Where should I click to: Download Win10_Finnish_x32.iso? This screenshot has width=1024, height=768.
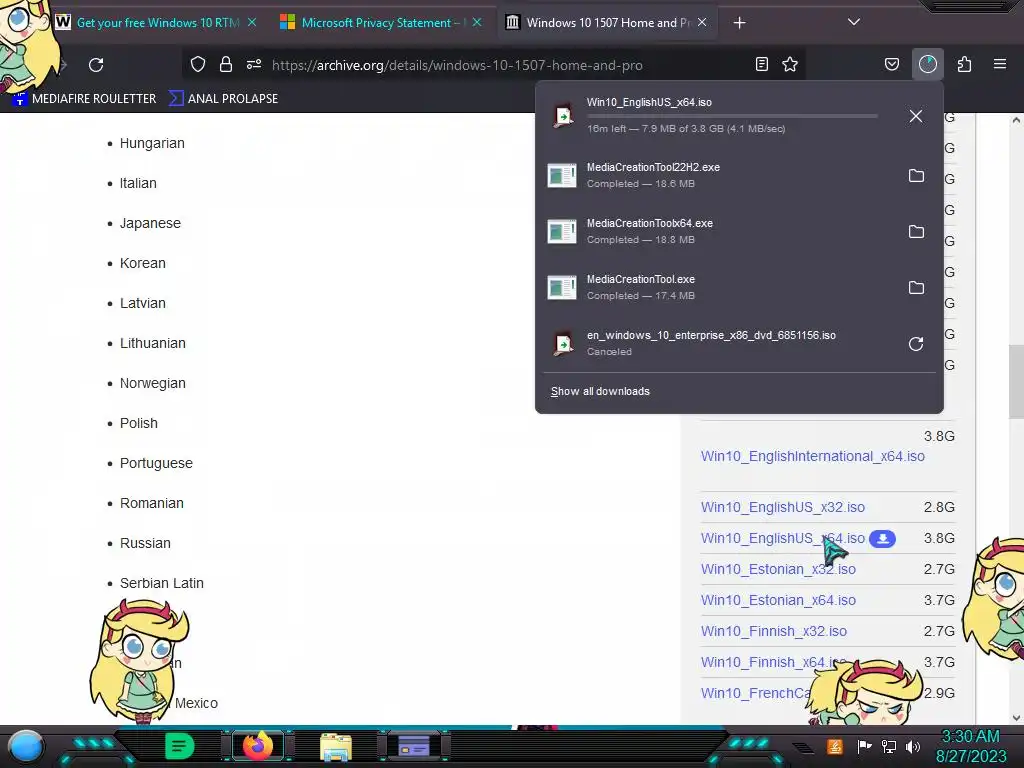[773, 631]
